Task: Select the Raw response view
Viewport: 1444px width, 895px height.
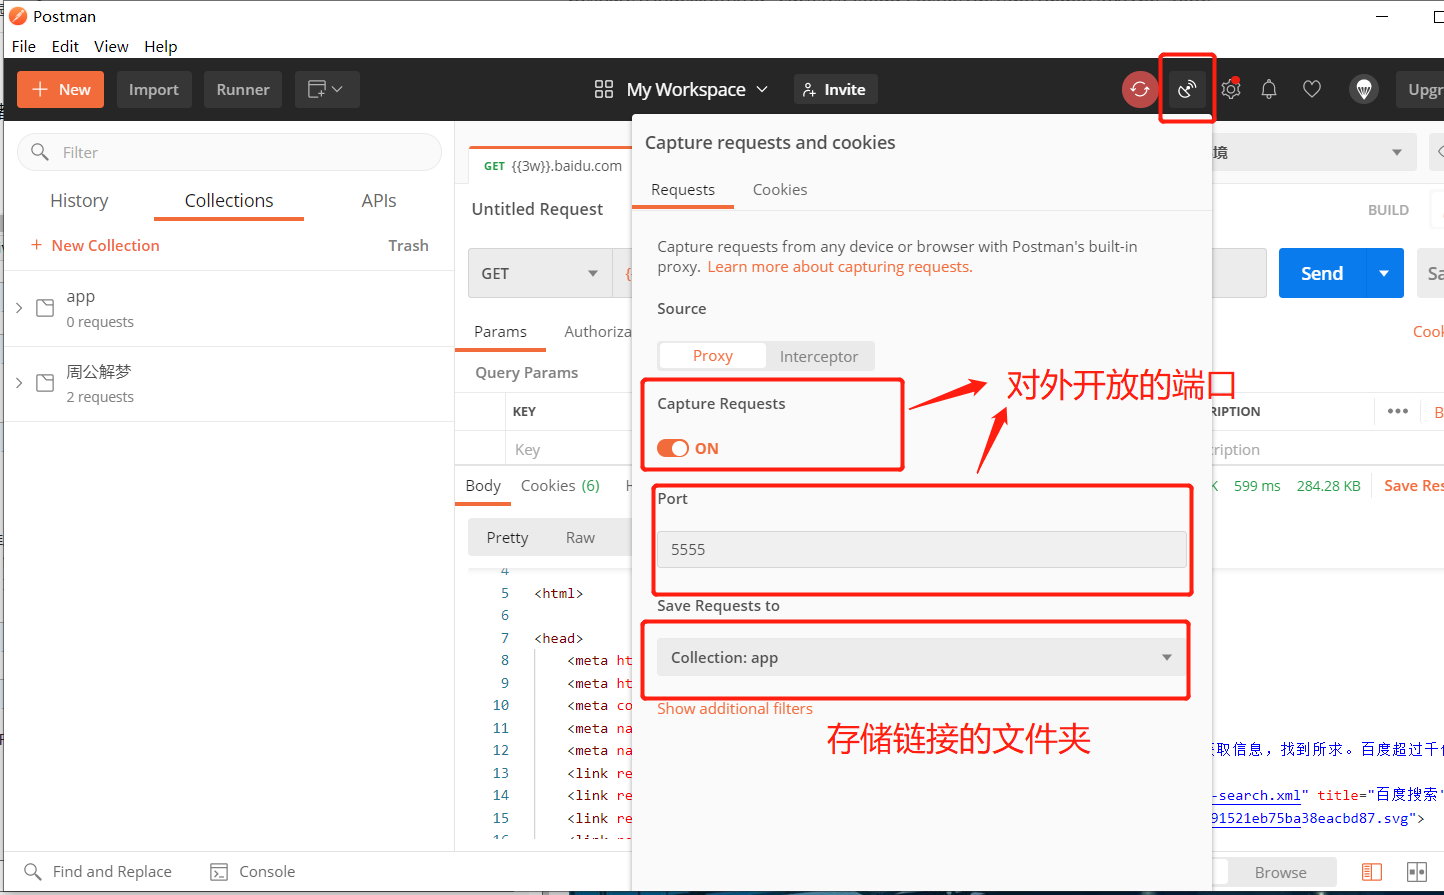Action: click(x=580, y=537)
